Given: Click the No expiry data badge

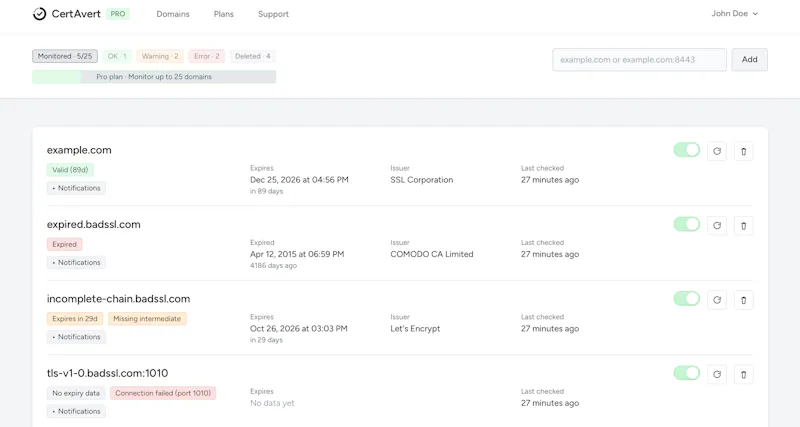Looking at the screenshot, I should point(76,393).
